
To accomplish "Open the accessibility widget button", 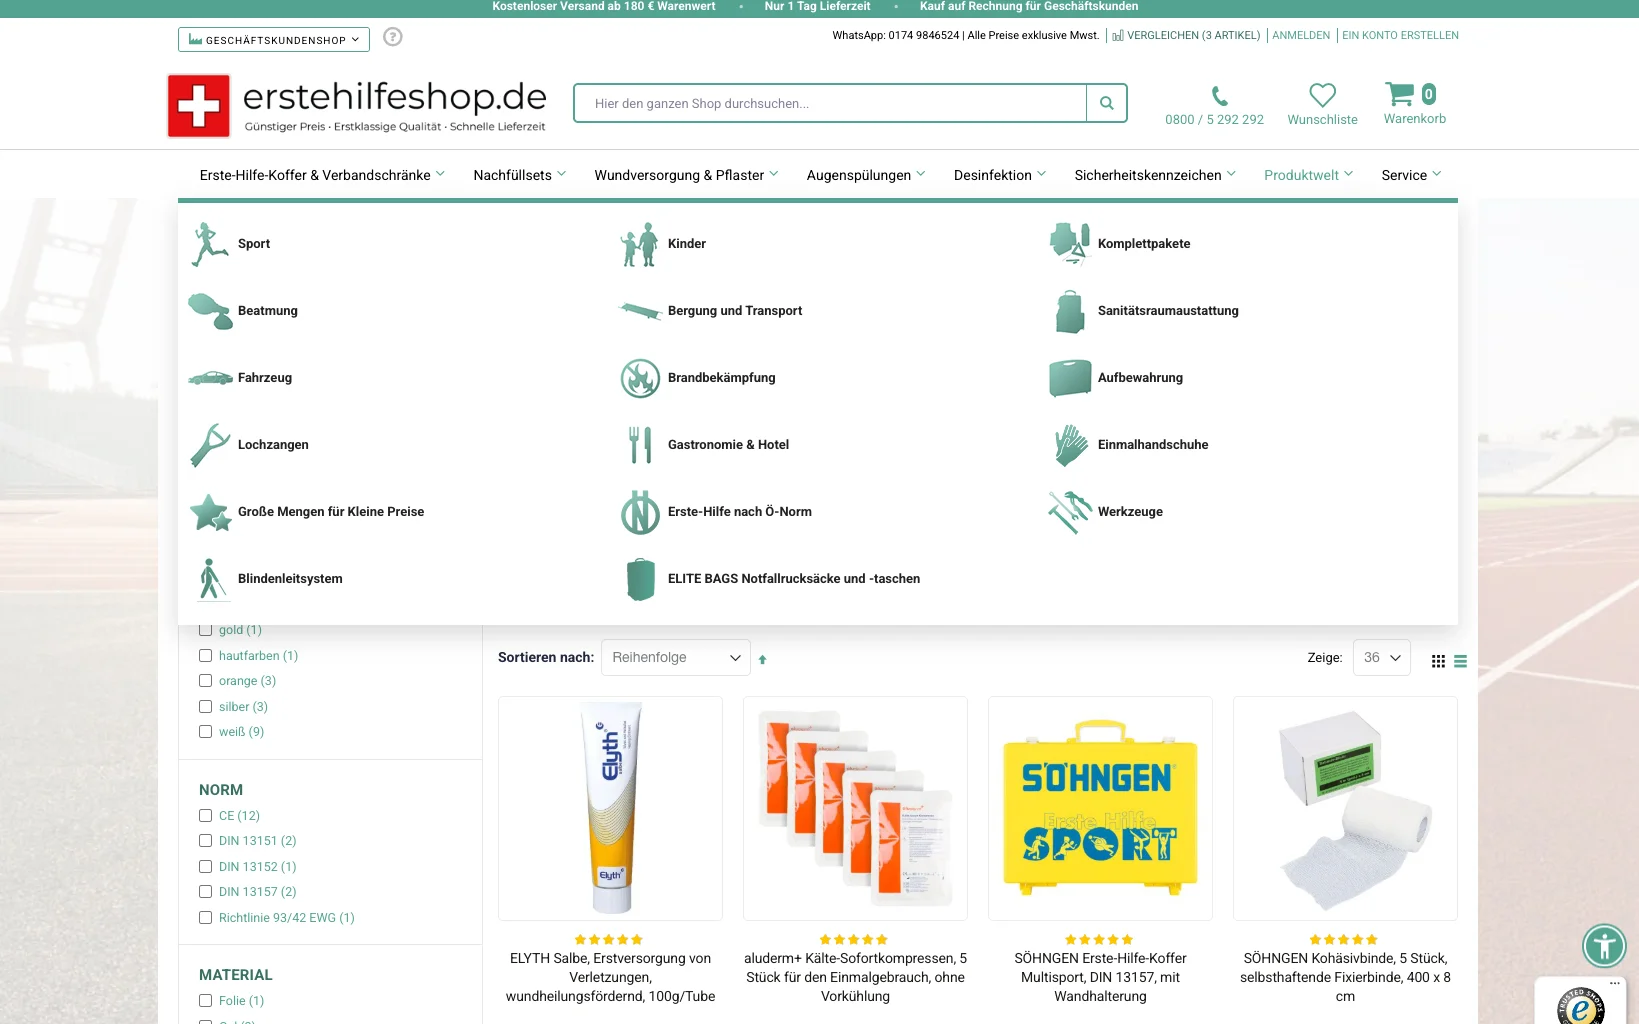I will pyautogui.click(x=1604, y=945).
